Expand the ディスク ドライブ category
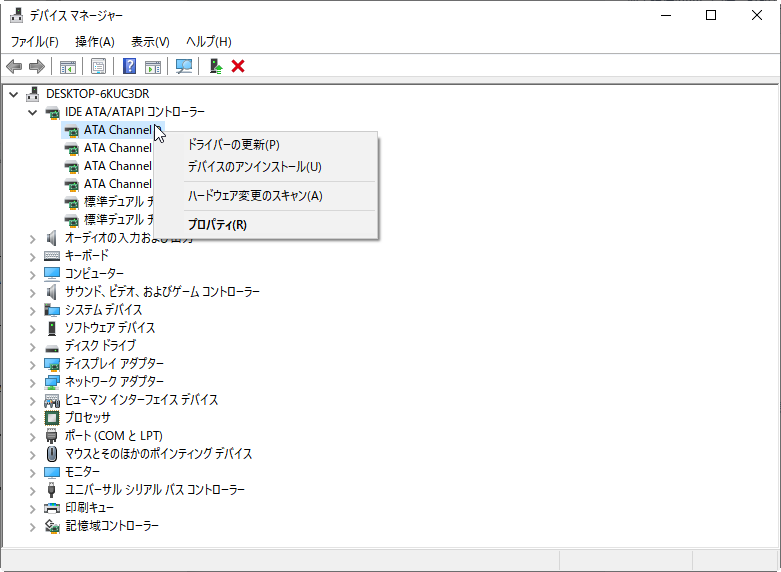The height and width of the screenshot is (572, 781). pyautogui.click(x=33, y=346)
